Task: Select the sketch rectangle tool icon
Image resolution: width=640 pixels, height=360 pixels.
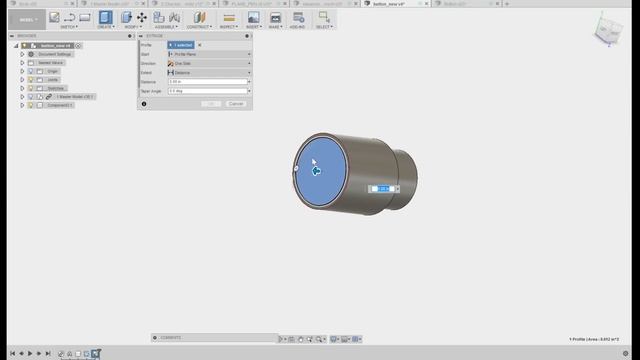Action: tap(84, 17)
